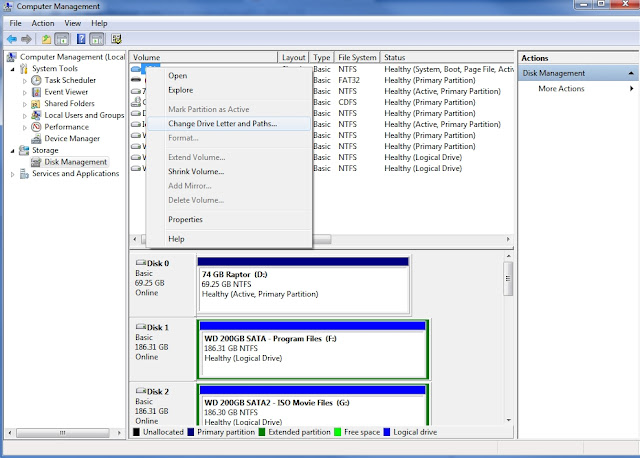Select the FAT32 volume row
The image size is (640, 458).
322,80
